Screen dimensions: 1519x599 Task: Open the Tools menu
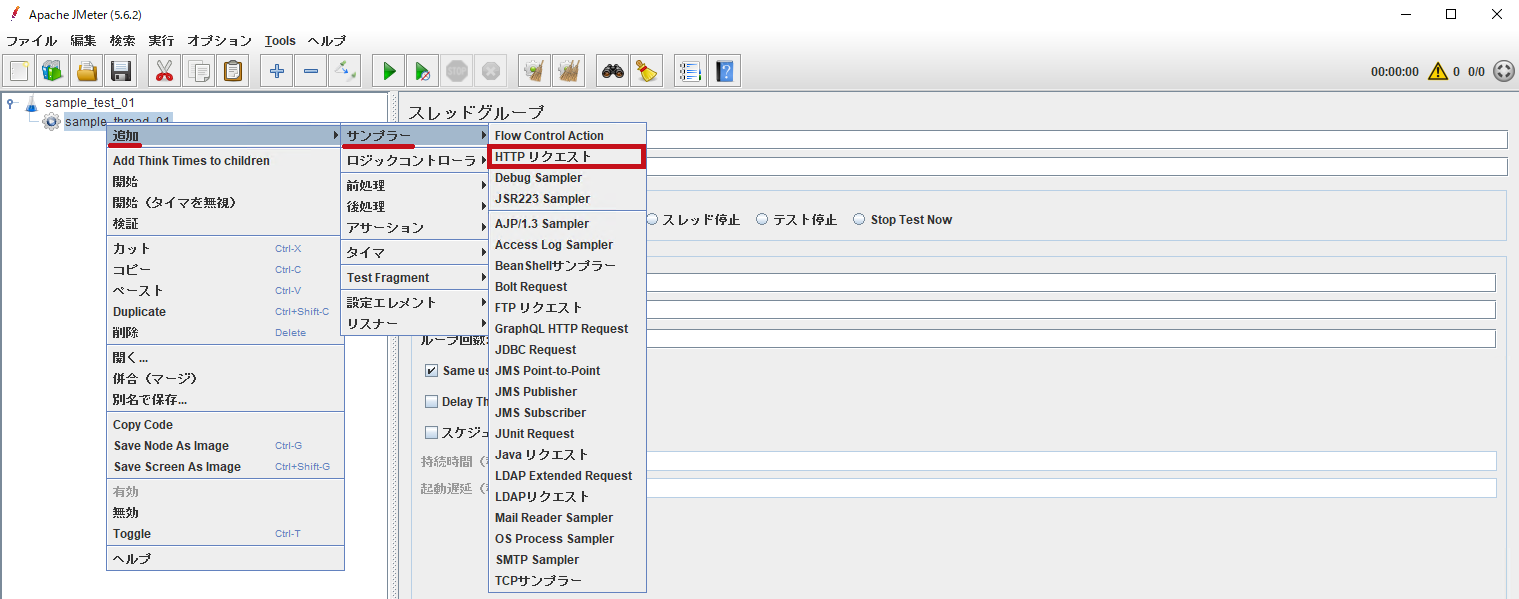280,41
